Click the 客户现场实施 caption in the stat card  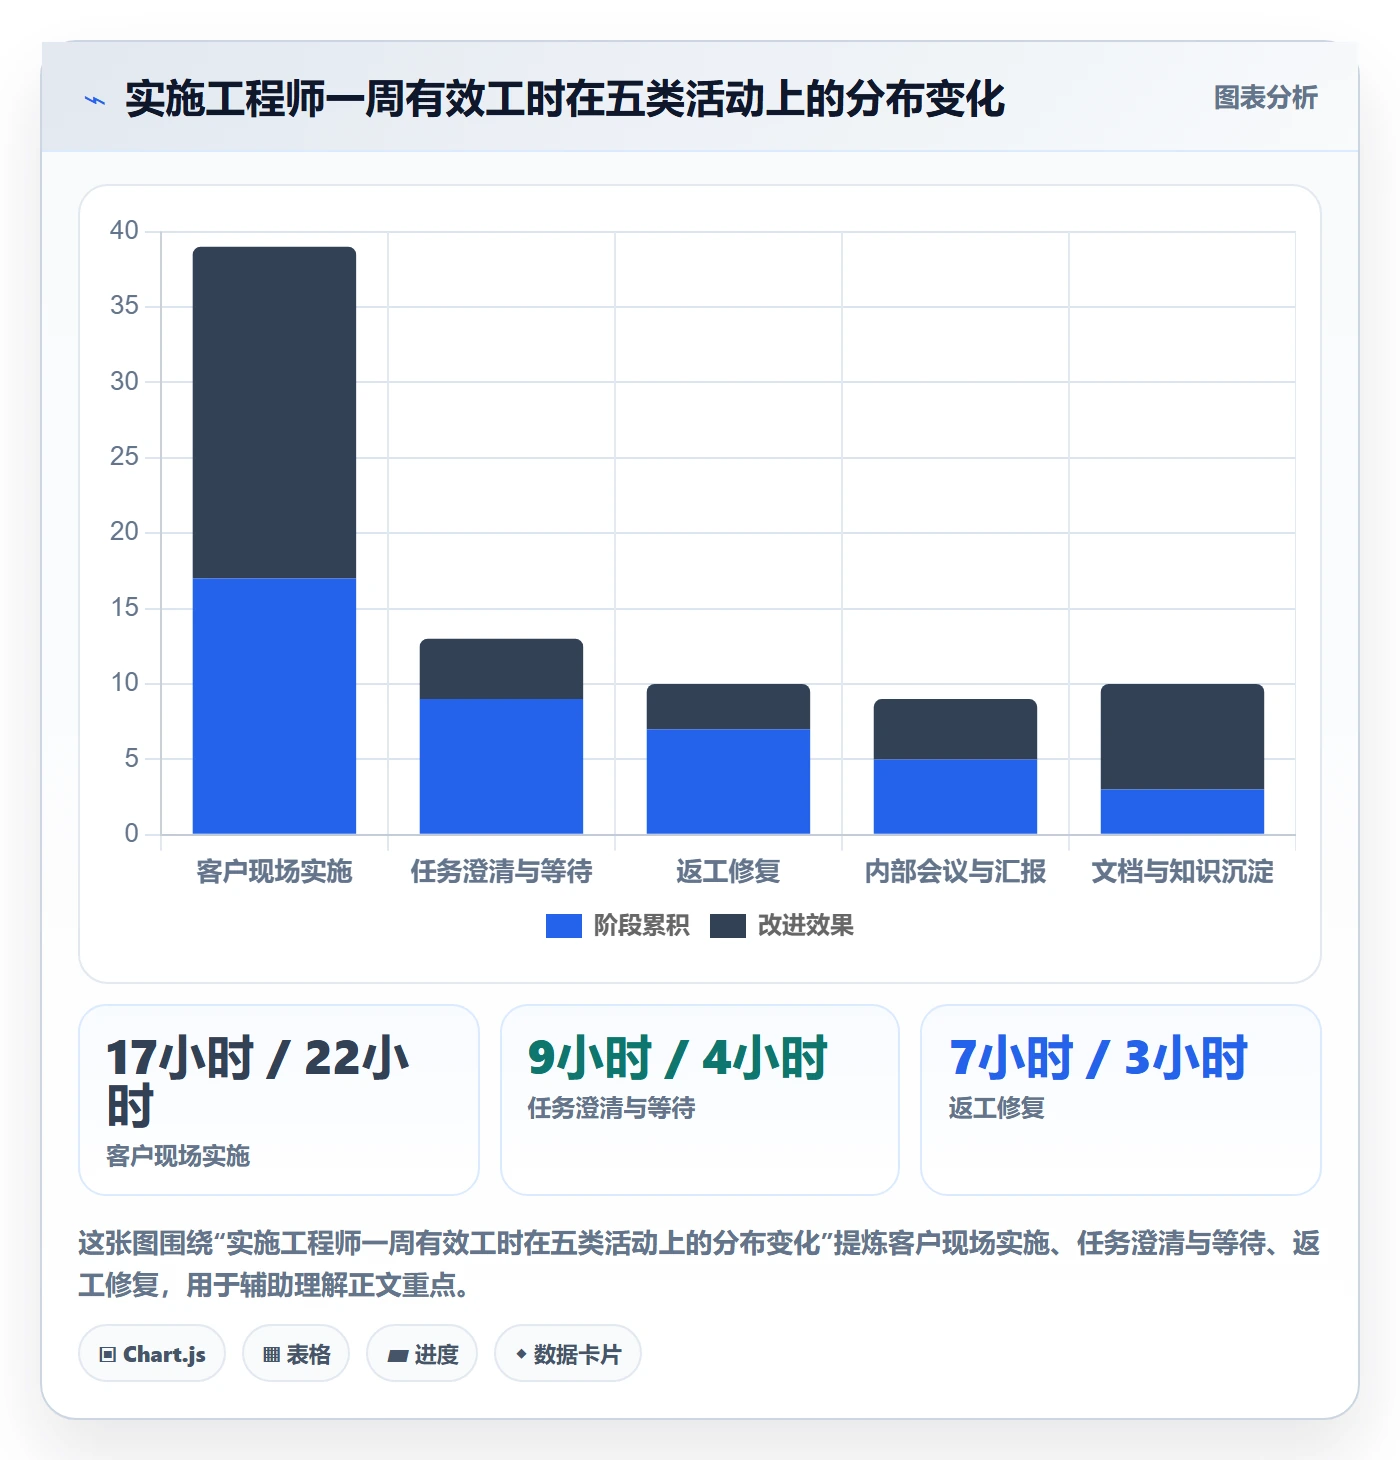[x=178, y=1156]
